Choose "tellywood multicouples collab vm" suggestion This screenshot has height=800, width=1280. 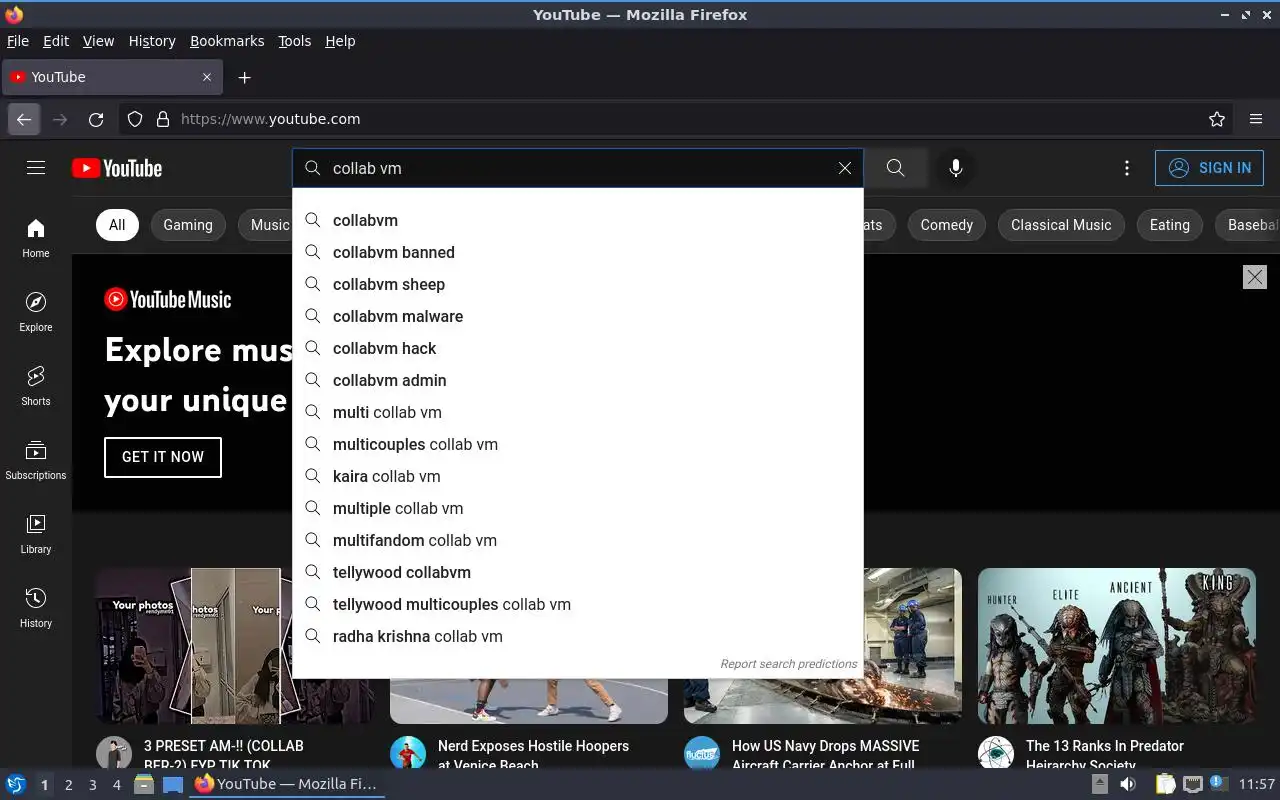click(x=578, y=604)
